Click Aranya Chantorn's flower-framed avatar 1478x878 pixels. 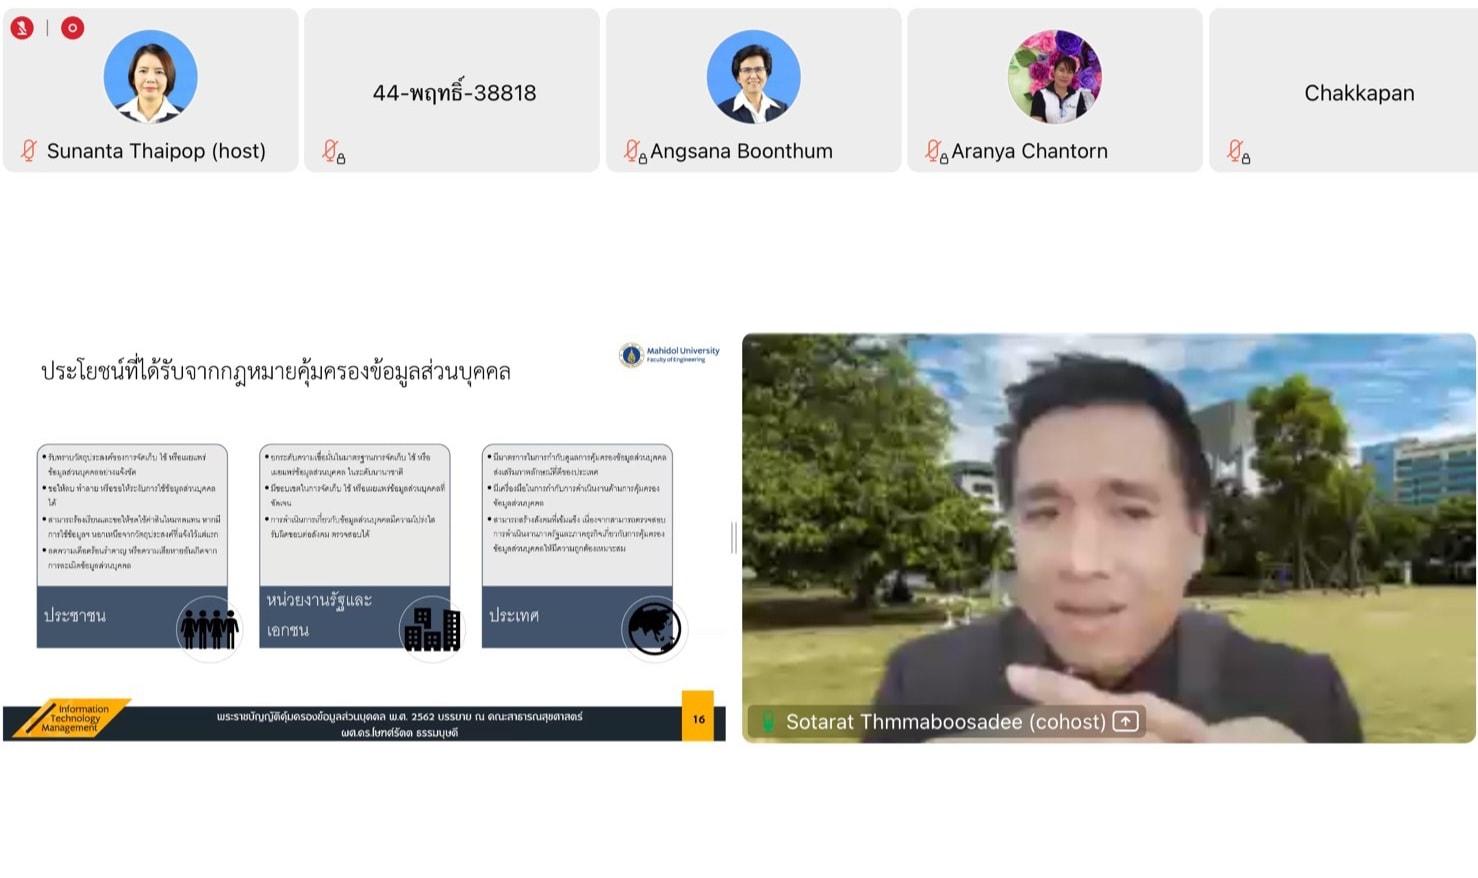(1054, 76)
